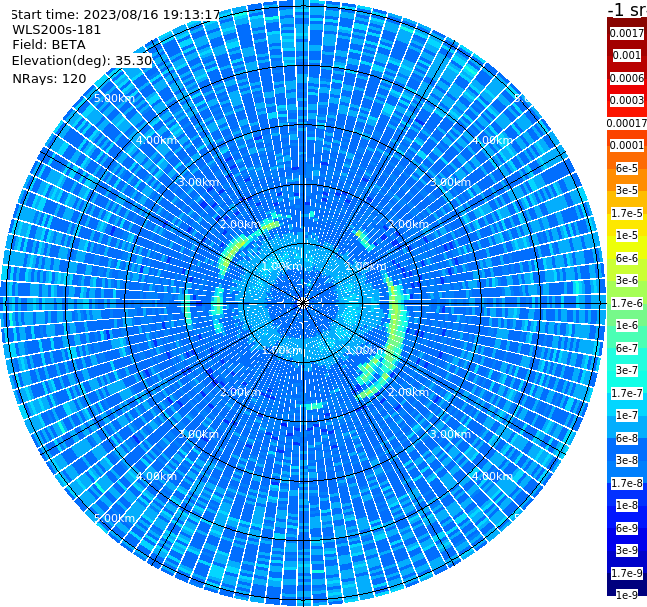The width and height of the screenshot is (647, 607).
Task: Click the 1.7e-9 colorbar value
Action: pyautogui.click(x=627, y=573)
